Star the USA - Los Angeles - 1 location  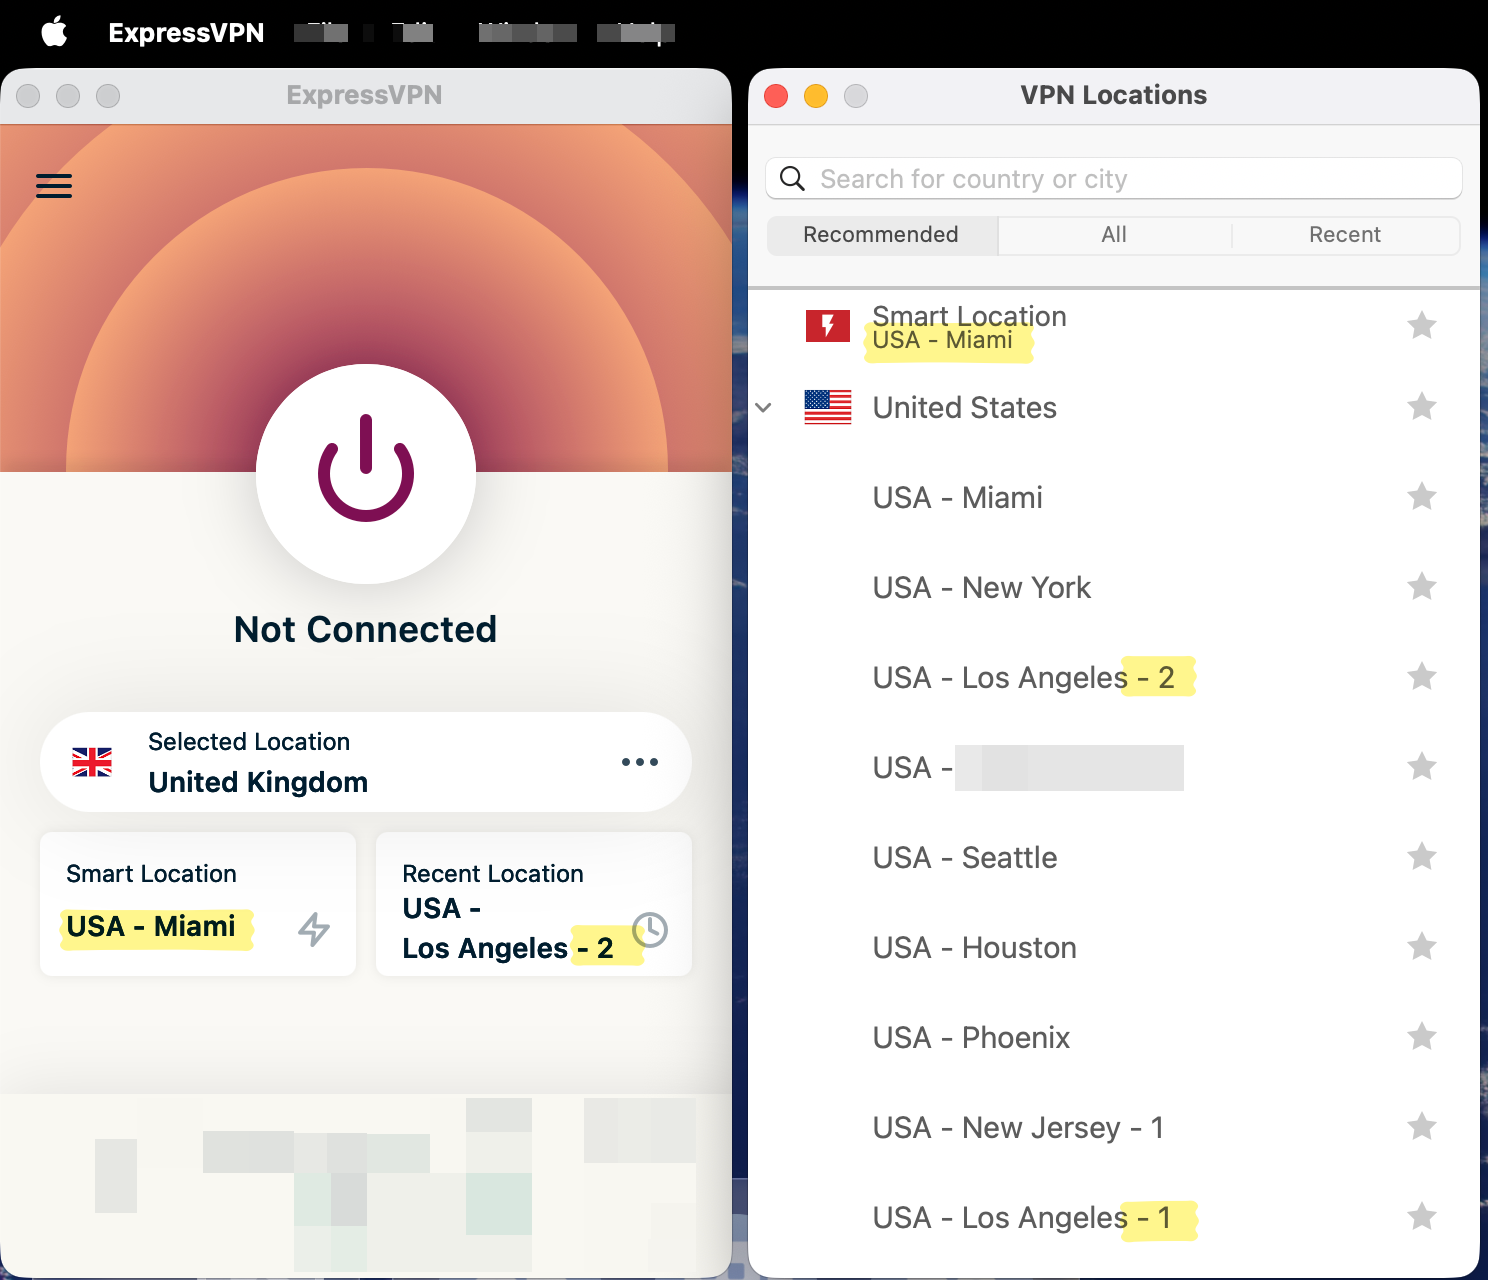click(1422, 1217)
